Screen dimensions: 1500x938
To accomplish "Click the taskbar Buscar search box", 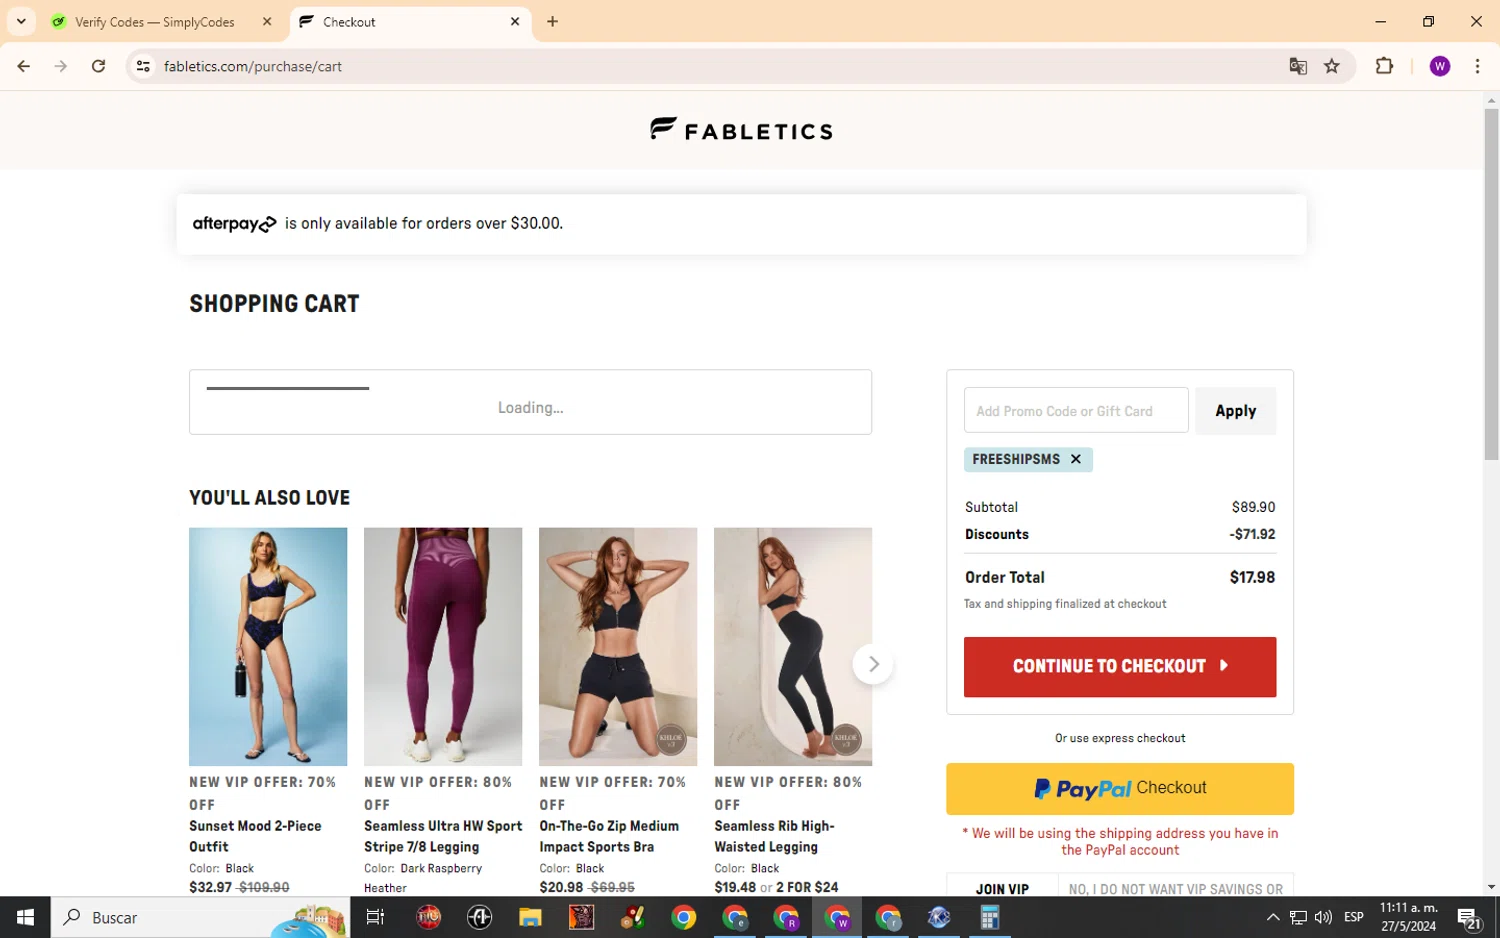I will [x=200, y=917].
